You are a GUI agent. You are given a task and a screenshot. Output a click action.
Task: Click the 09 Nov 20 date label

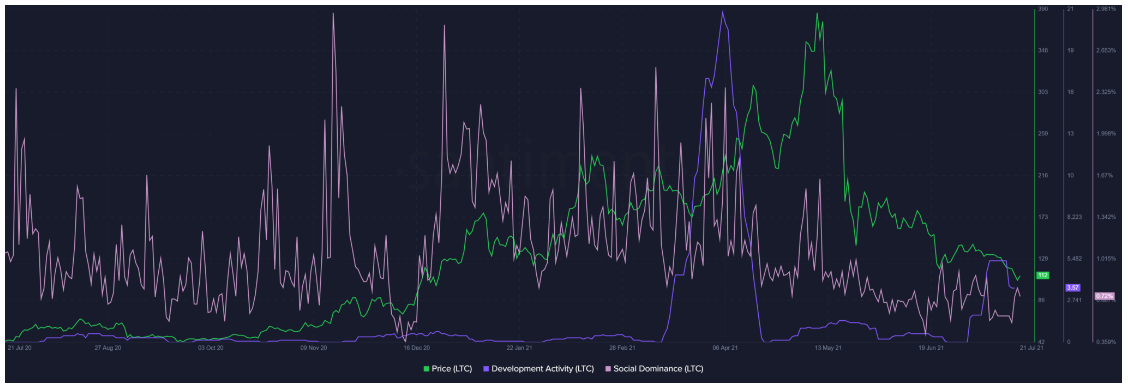(x=314, y=347)
